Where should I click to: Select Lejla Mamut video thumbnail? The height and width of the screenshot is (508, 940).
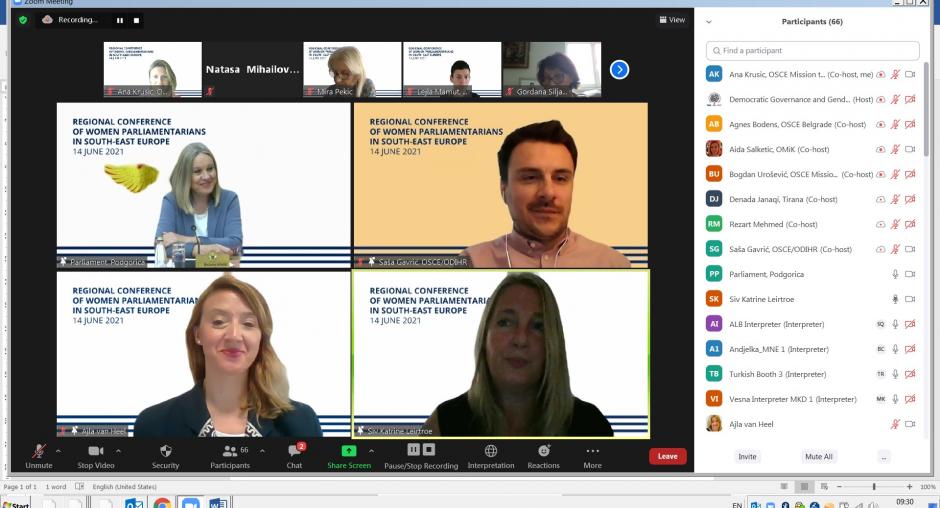(452, 70)
